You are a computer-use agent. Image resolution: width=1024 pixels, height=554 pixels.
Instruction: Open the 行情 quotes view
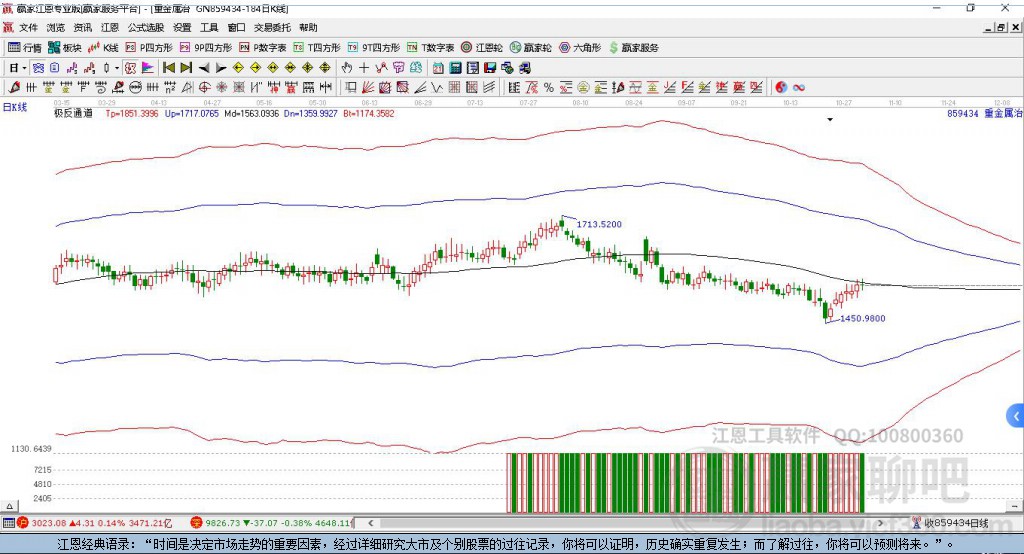click(25, 47)
